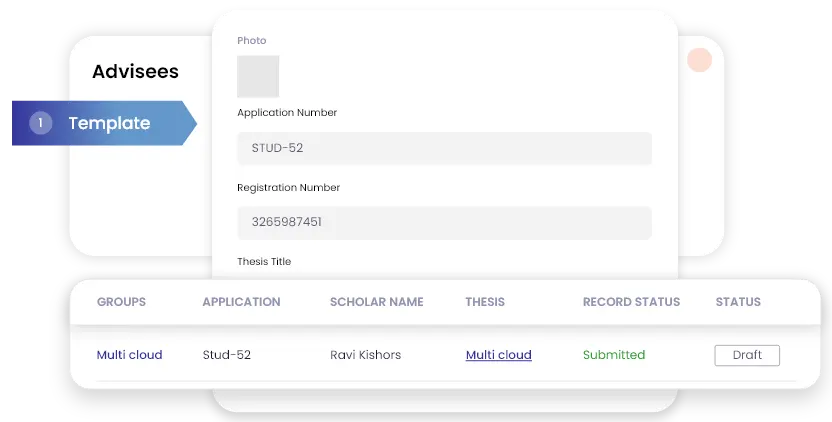Click the Application Number field with STUD-52

[444, 148]
